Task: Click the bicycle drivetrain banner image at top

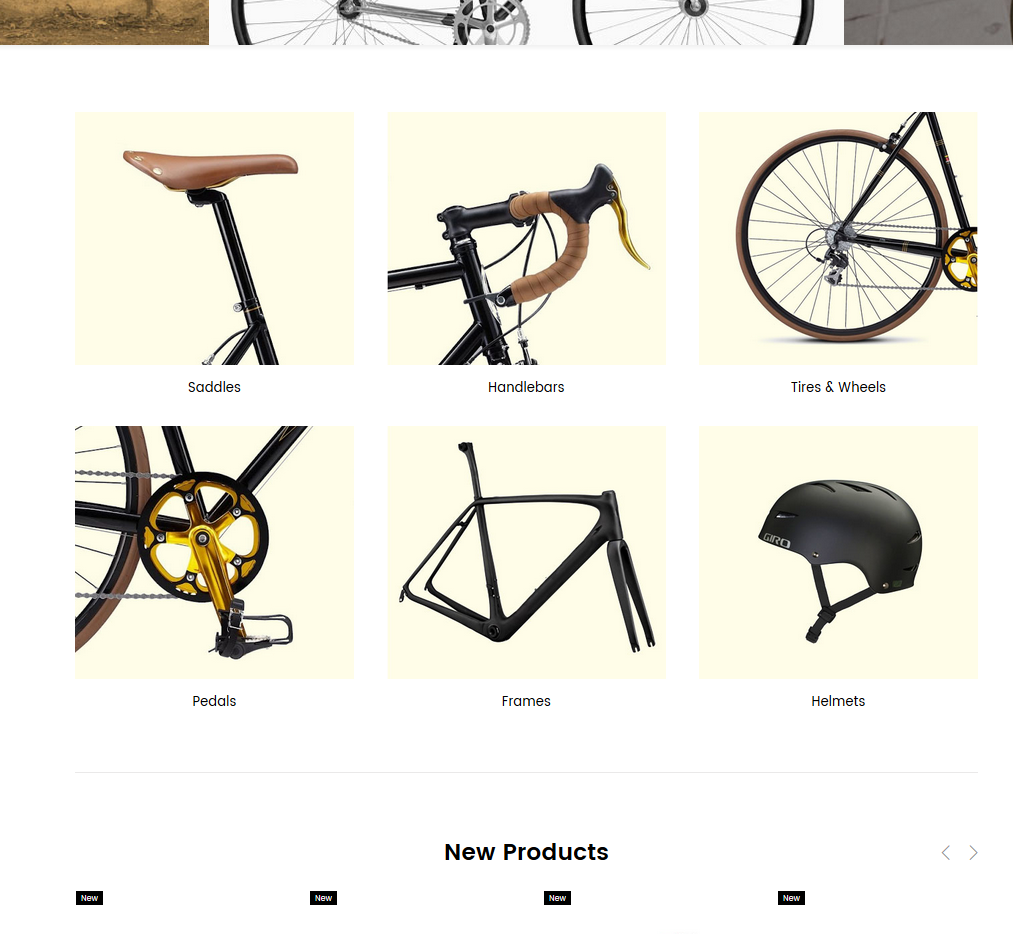Action: point(527,22)
